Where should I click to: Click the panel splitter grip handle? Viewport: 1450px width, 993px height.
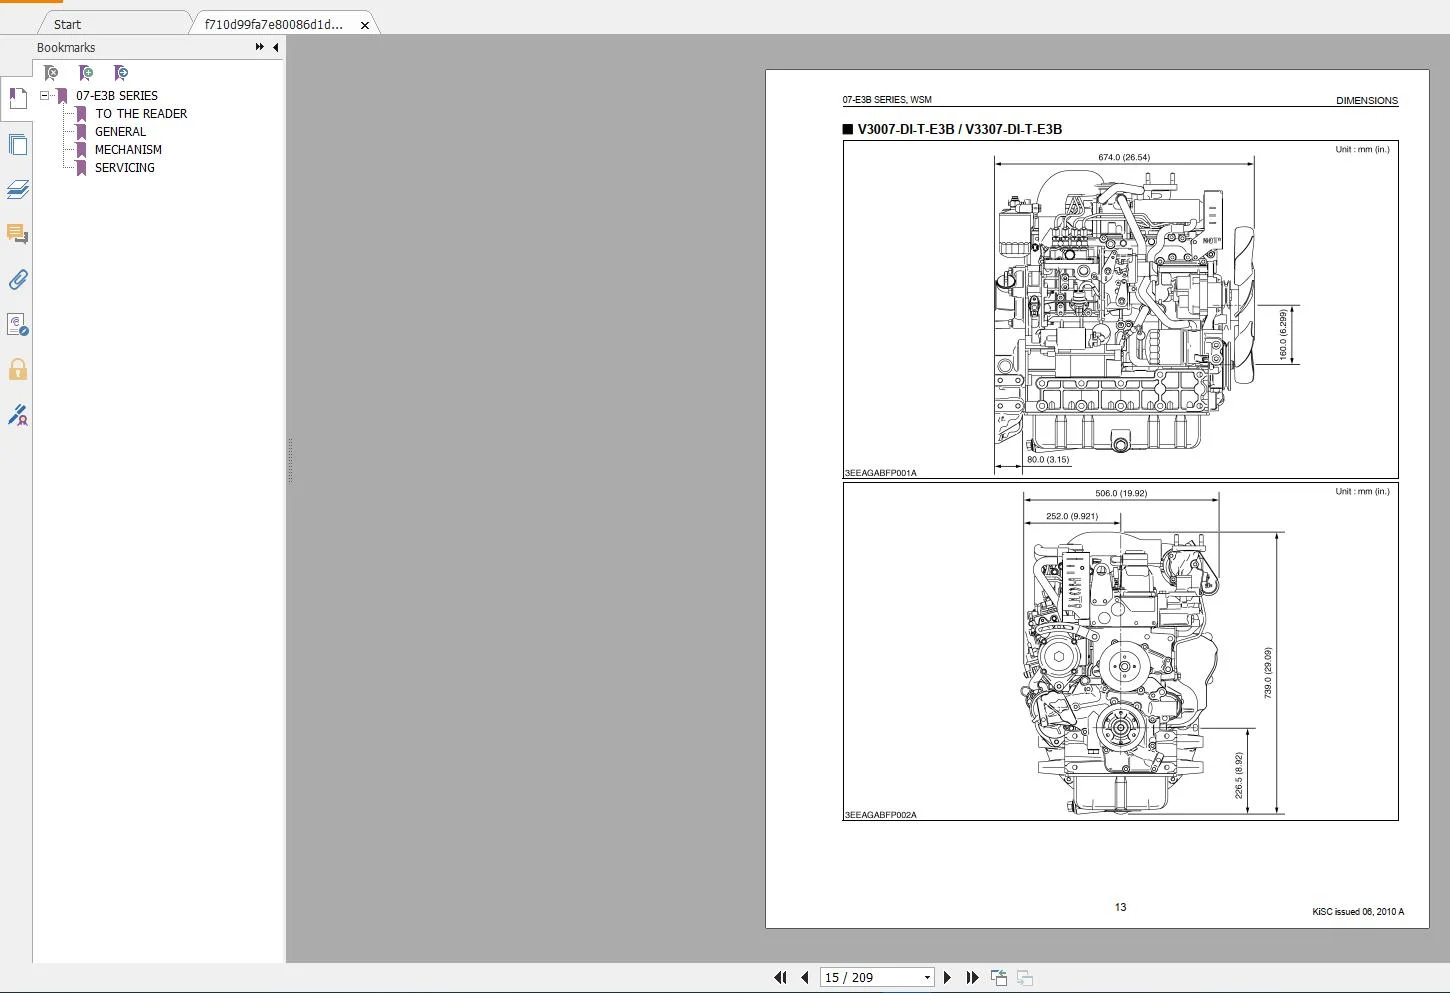pyautogui.click(x=290, y=460)
